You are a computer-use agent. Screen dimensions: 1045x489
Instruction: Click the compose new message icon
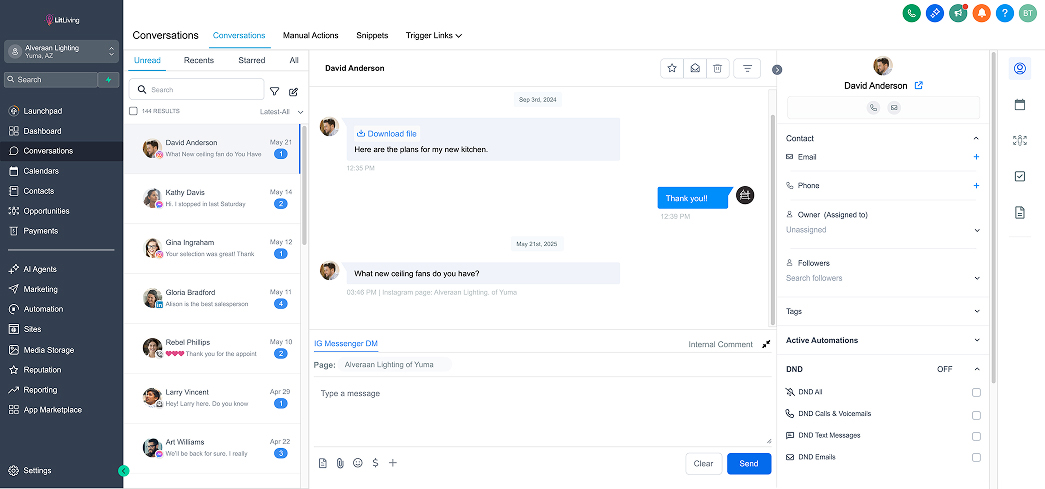point(293,90)
